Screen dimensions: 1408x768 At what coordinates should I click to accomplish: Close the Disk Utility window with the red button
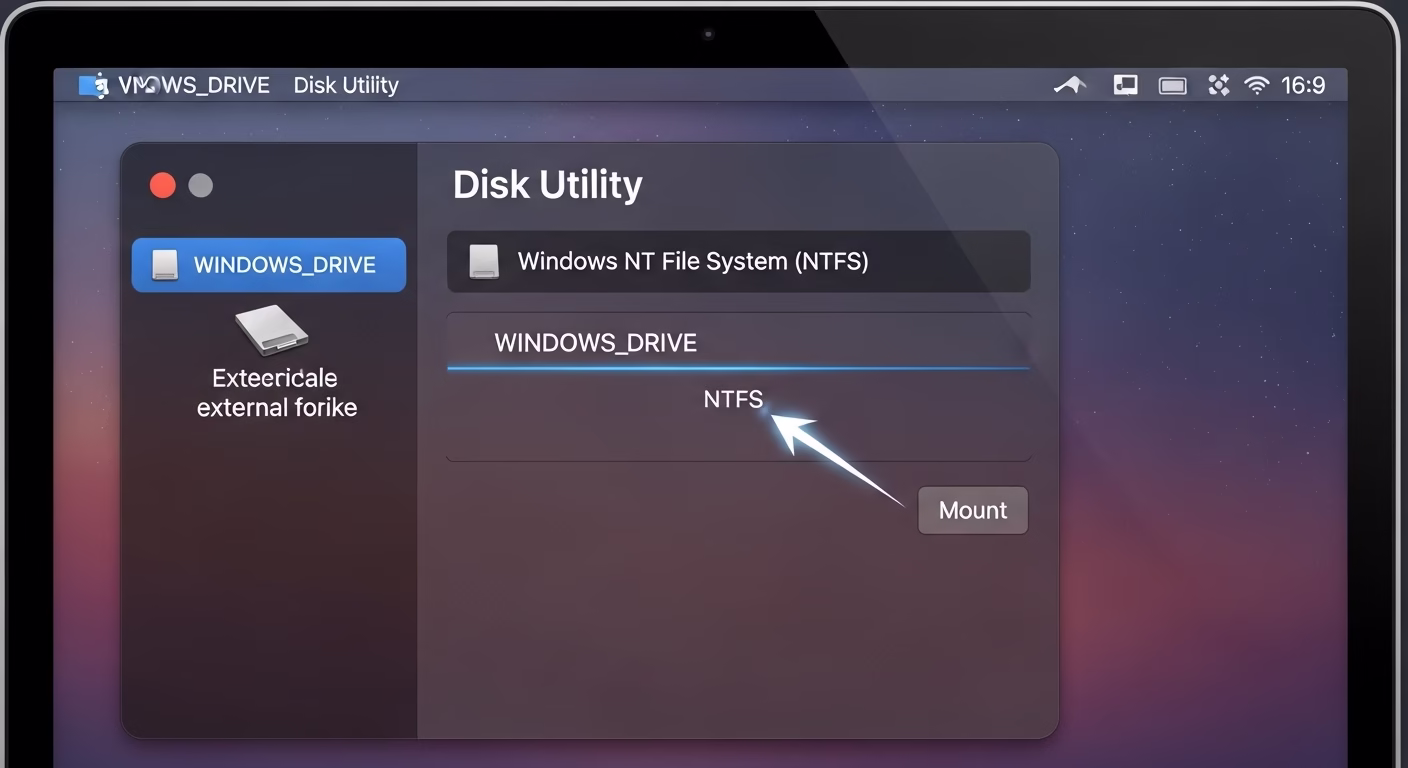(x=162, y=185)
